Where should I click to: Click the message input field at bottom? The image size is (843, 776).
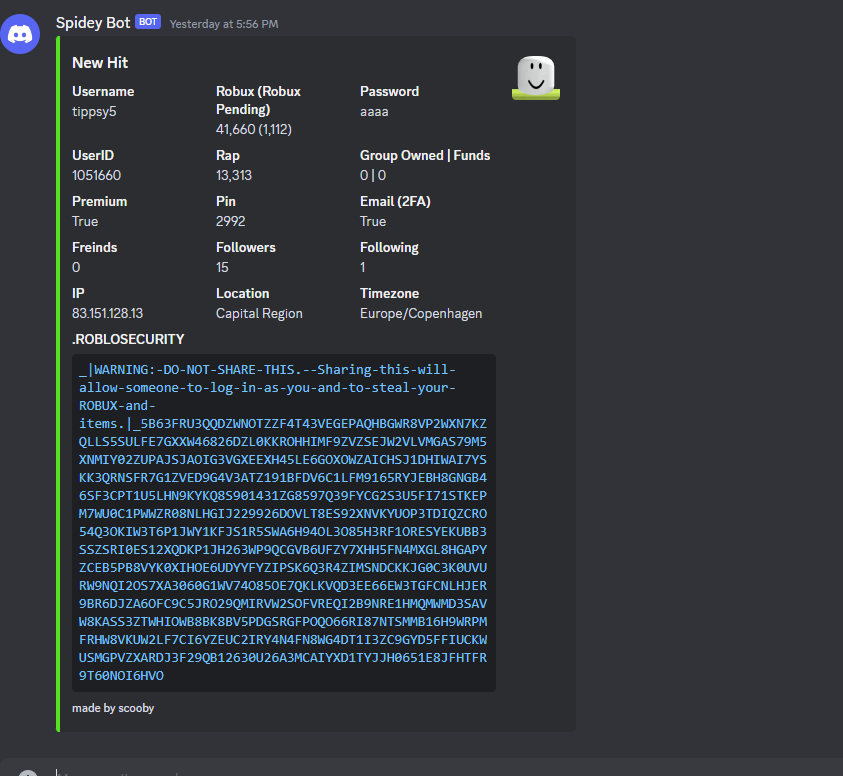(400, 770)
